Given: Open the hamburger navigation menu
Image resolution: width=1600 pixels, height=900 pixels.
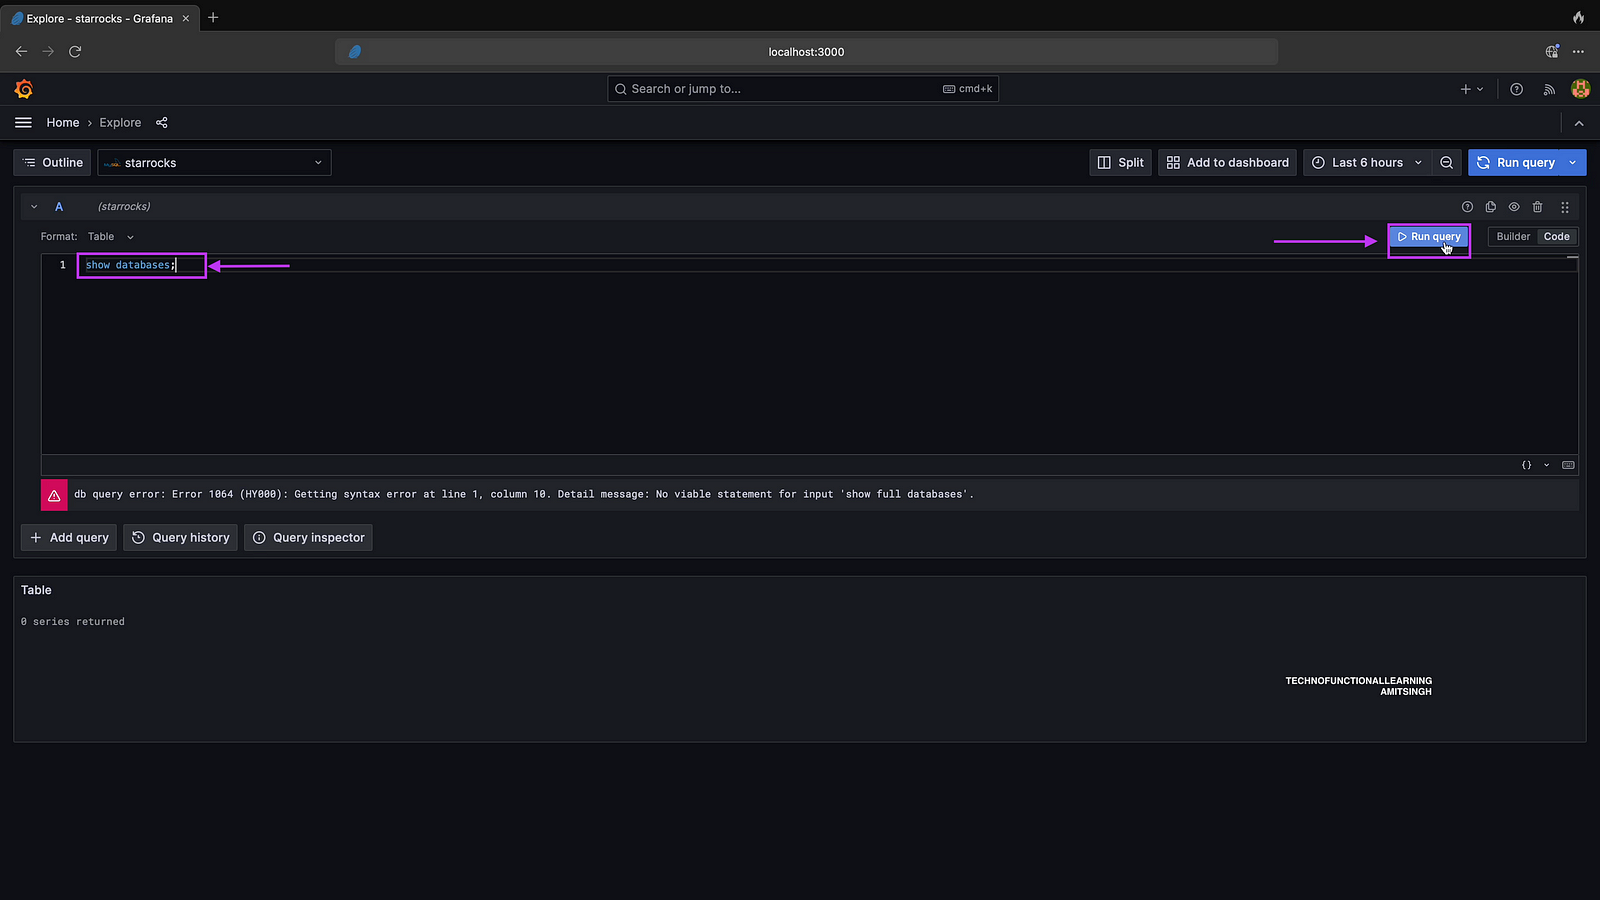Looking at the screenshot, I should click(x=23, y=123).
